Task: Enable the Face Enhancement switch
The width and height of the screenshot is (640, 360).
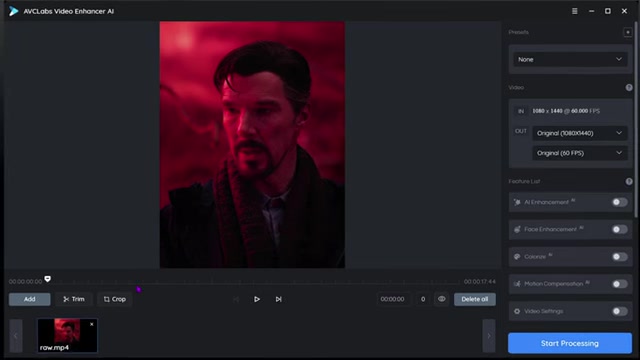Action: click(620, 229)
